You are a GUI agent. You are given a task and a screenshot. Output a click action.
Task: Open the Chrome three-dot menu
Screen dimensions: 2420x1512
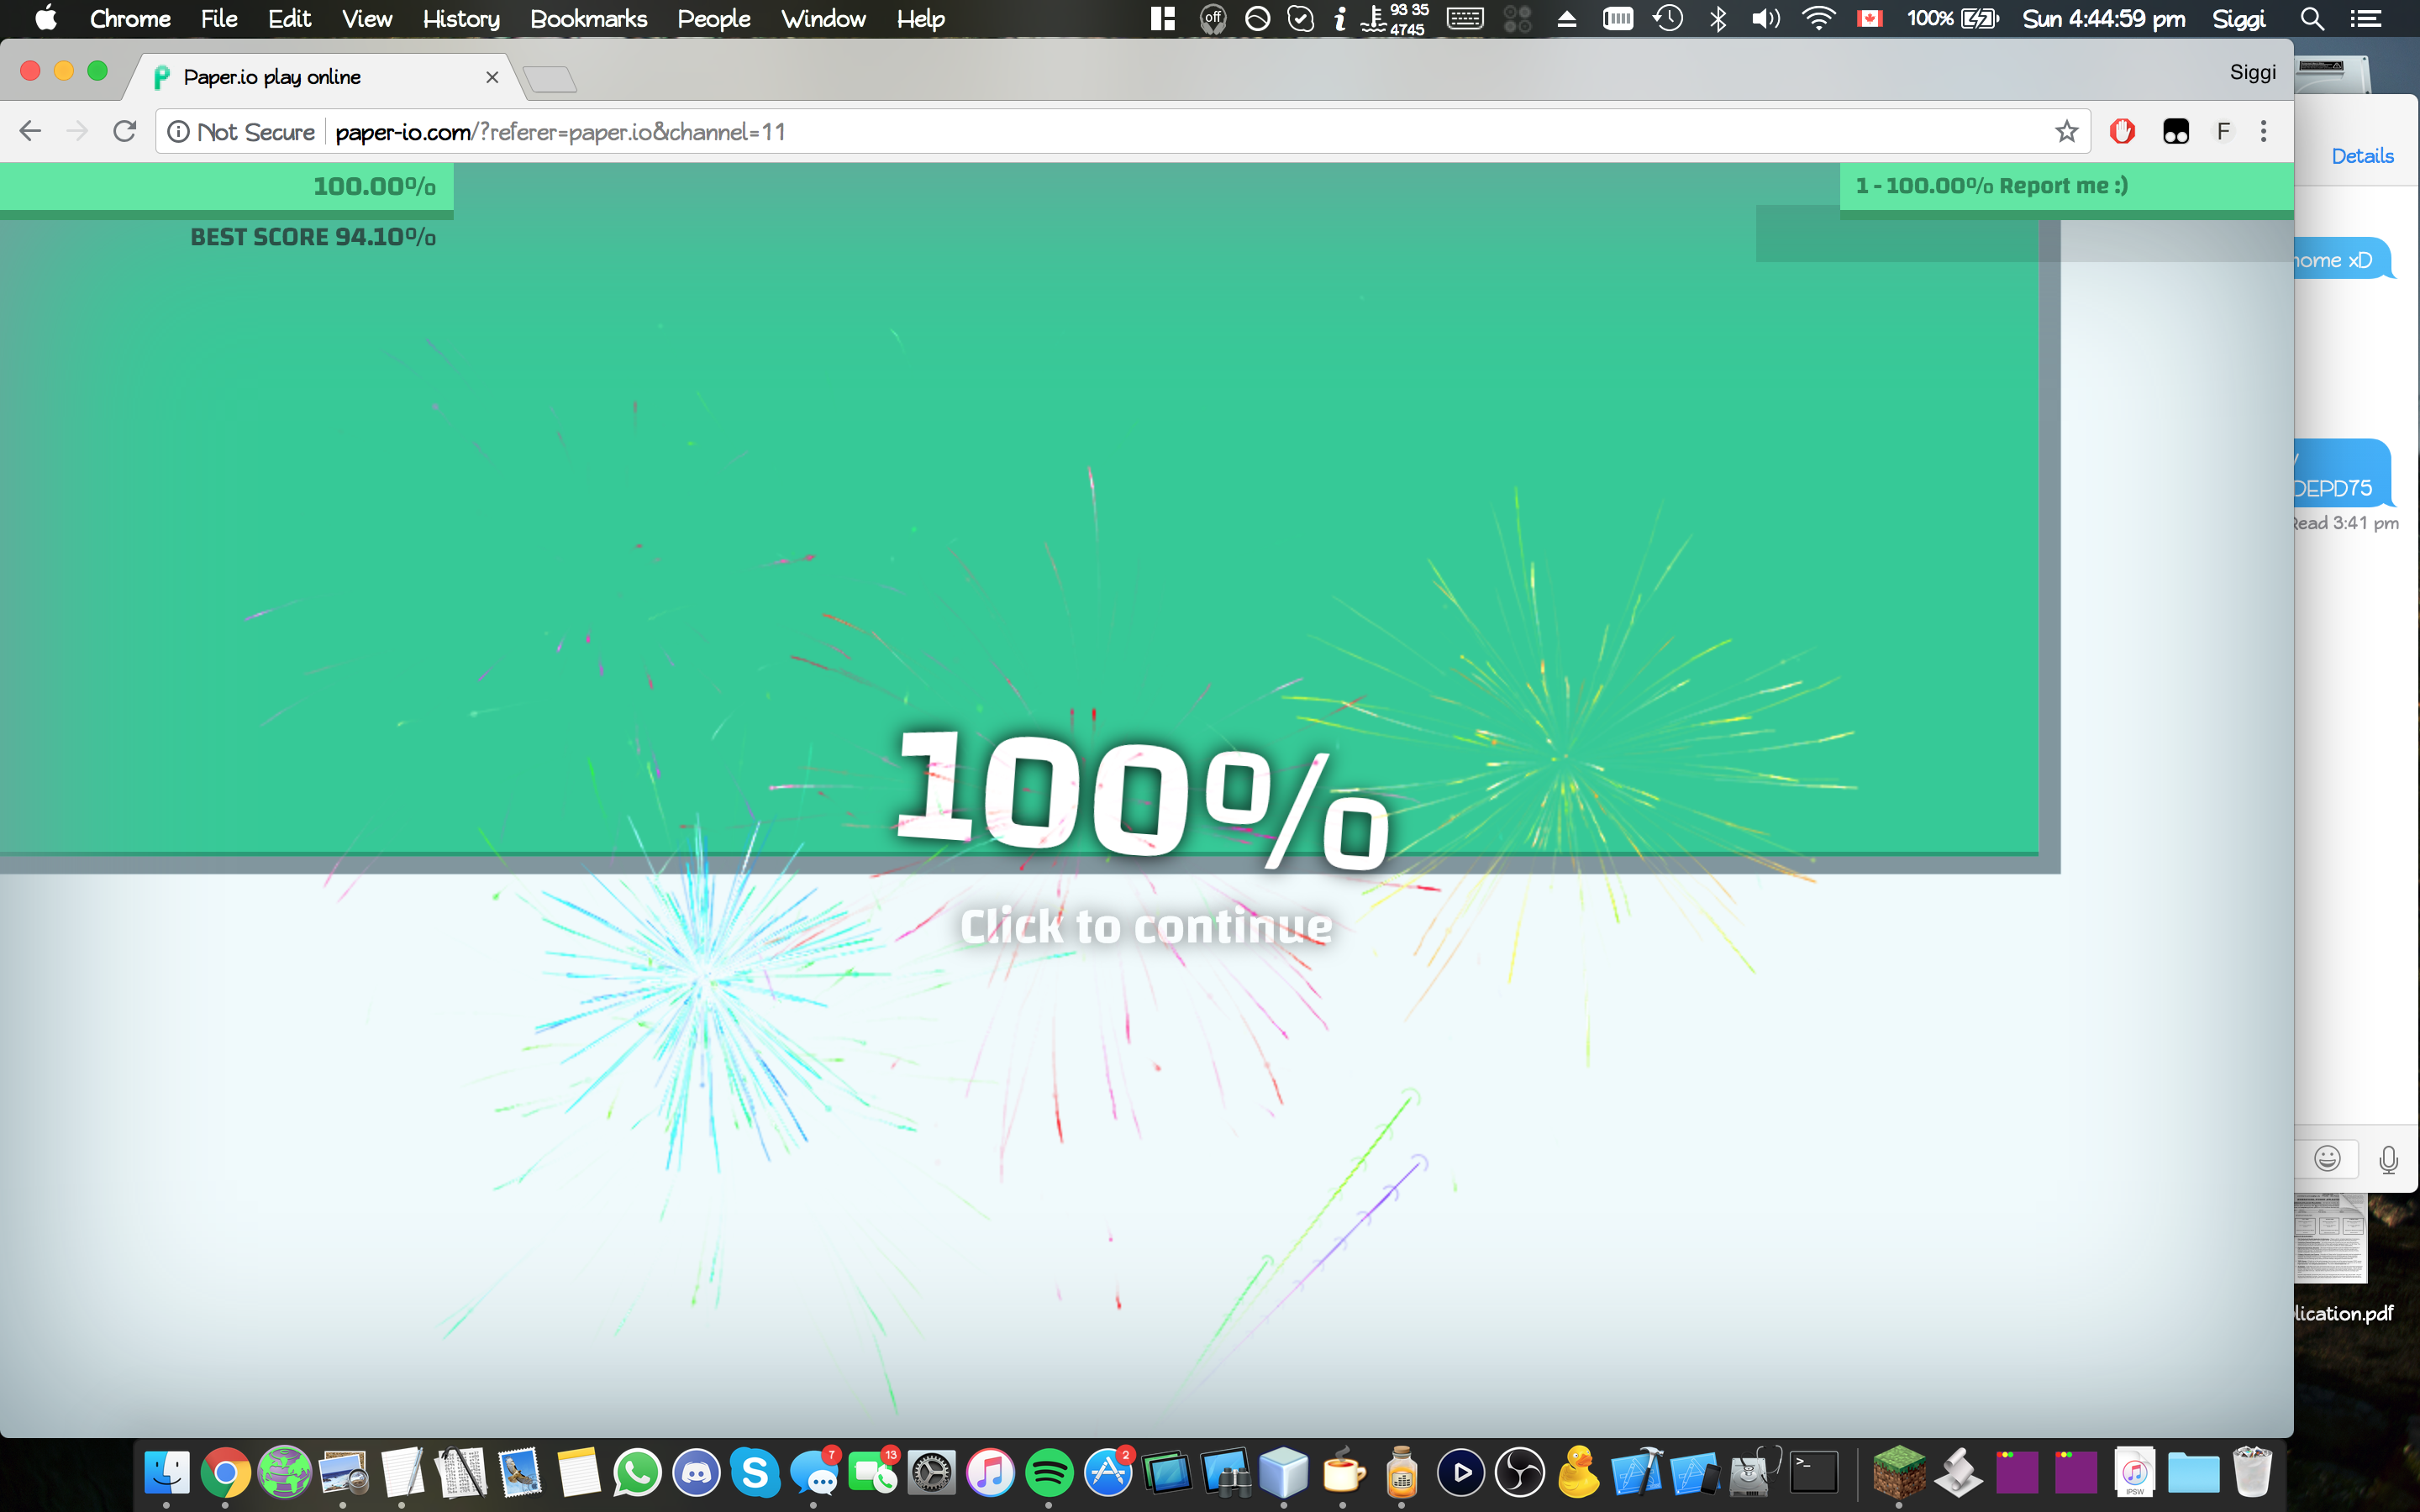click(2263, 131)
